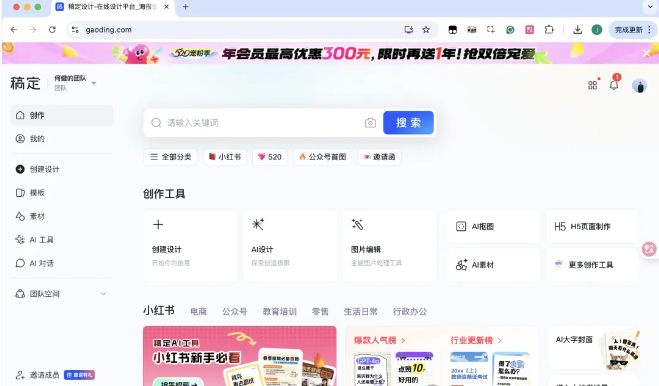659x386 pixels.
Task: Select the 520 quick tag
Action: point(270,157)
